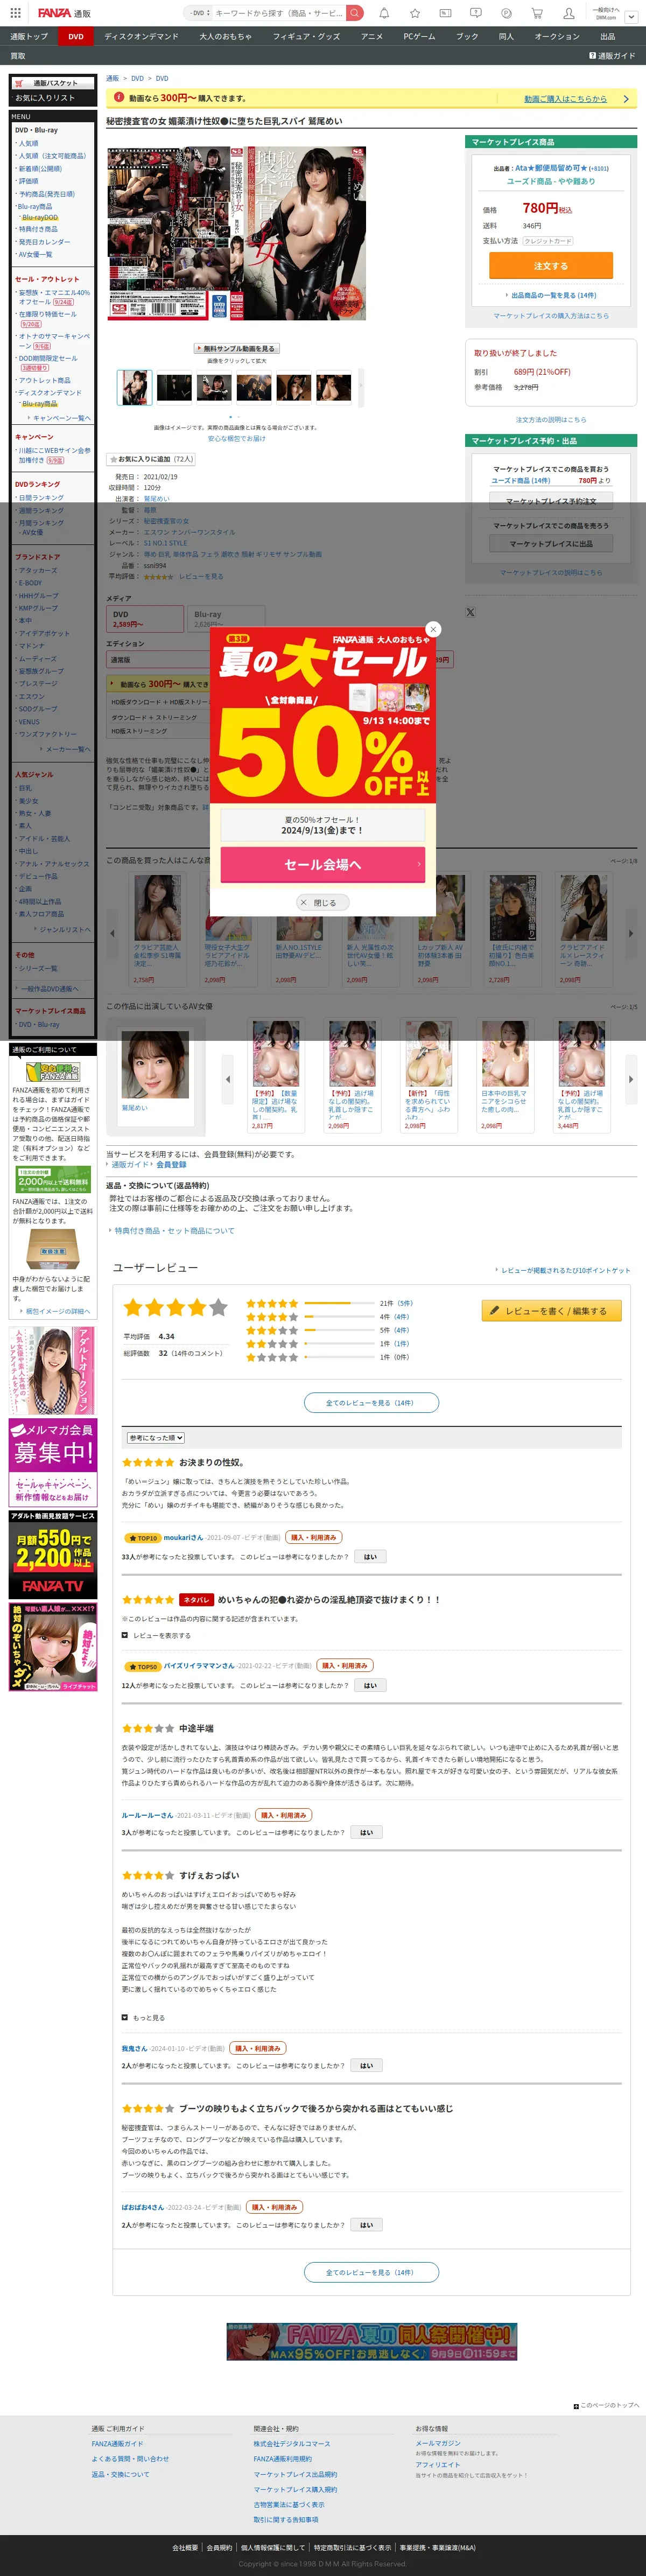
Task: Click the orange info icon in notice
Action: (119, 98)
